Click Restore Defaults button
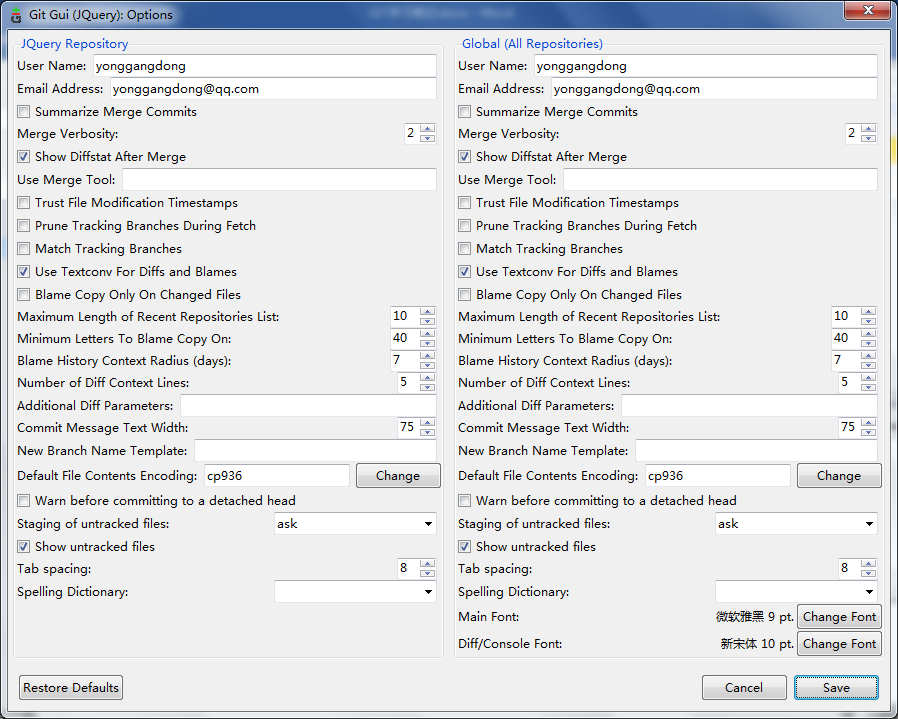 [x=71, y=687]
